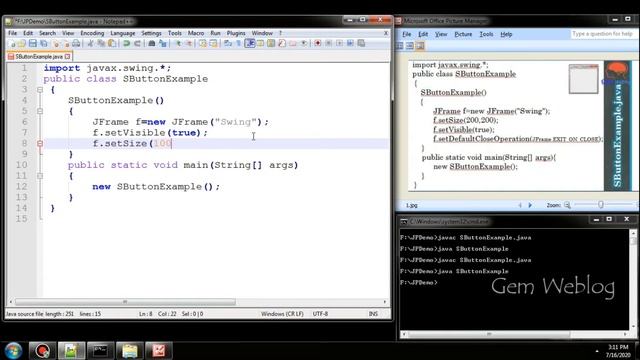640x360 pixels.
Task: Click Windows (CR LF) in status bar
Action: click(282, 313)
